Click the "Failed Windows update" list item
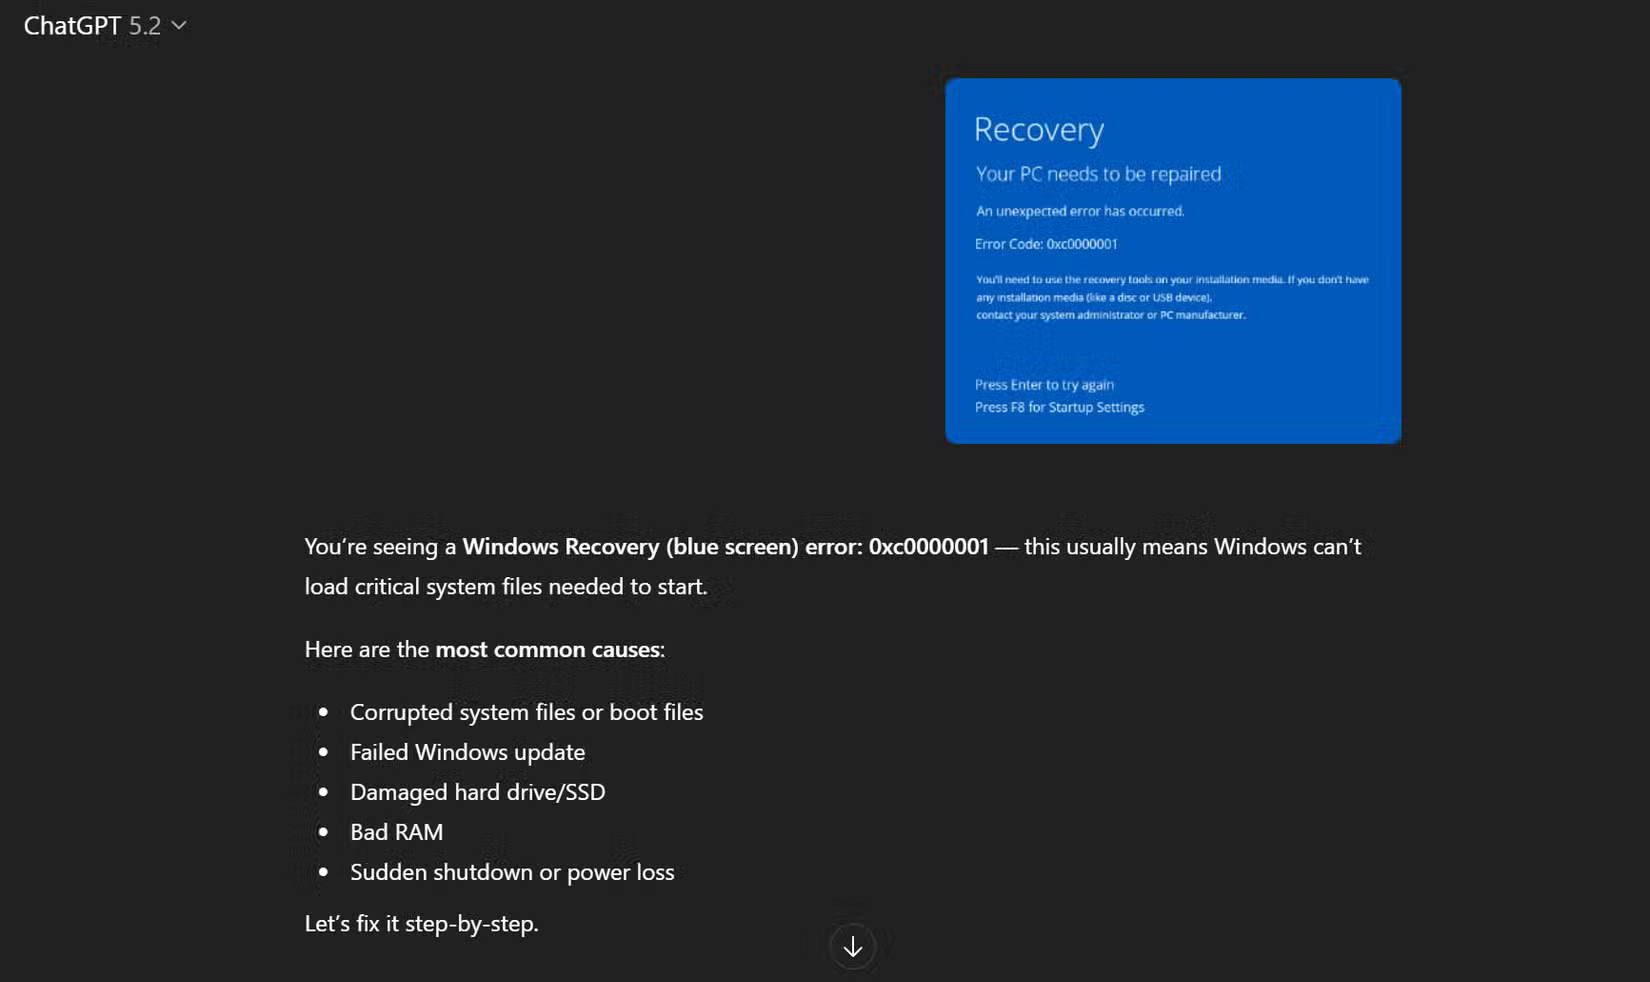1650x982 pixels. coord(467,752)
